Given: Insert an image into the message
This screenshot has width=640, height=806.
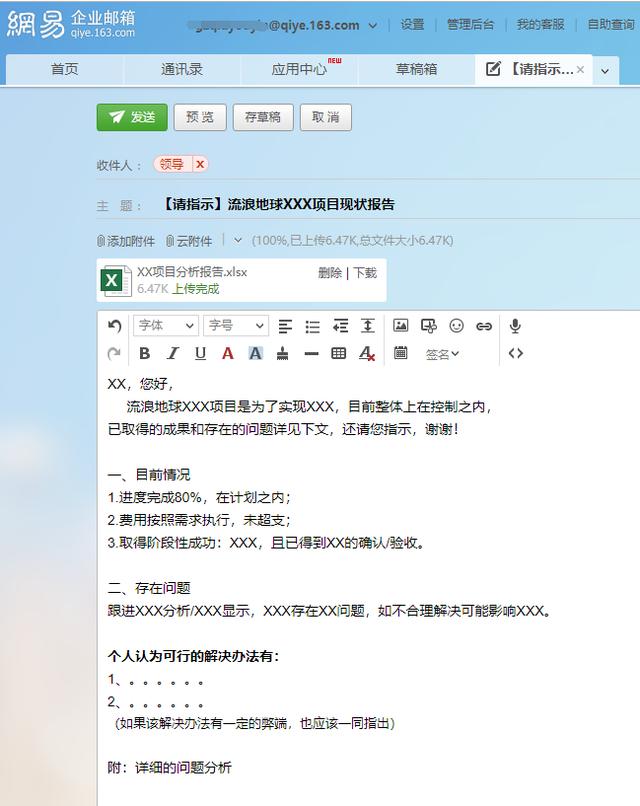Looking at the screenshot, I should [400, 325].
